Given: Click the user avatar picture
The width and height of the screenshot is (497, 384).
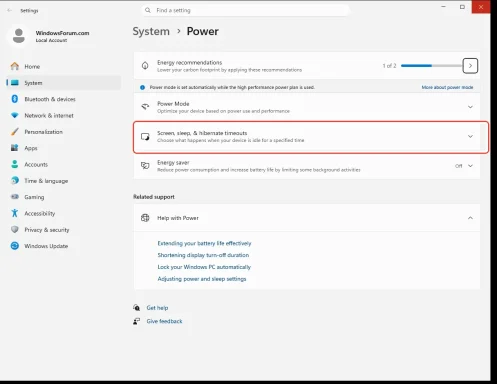Looking at the screenshot, I should [x=19, y=36].
